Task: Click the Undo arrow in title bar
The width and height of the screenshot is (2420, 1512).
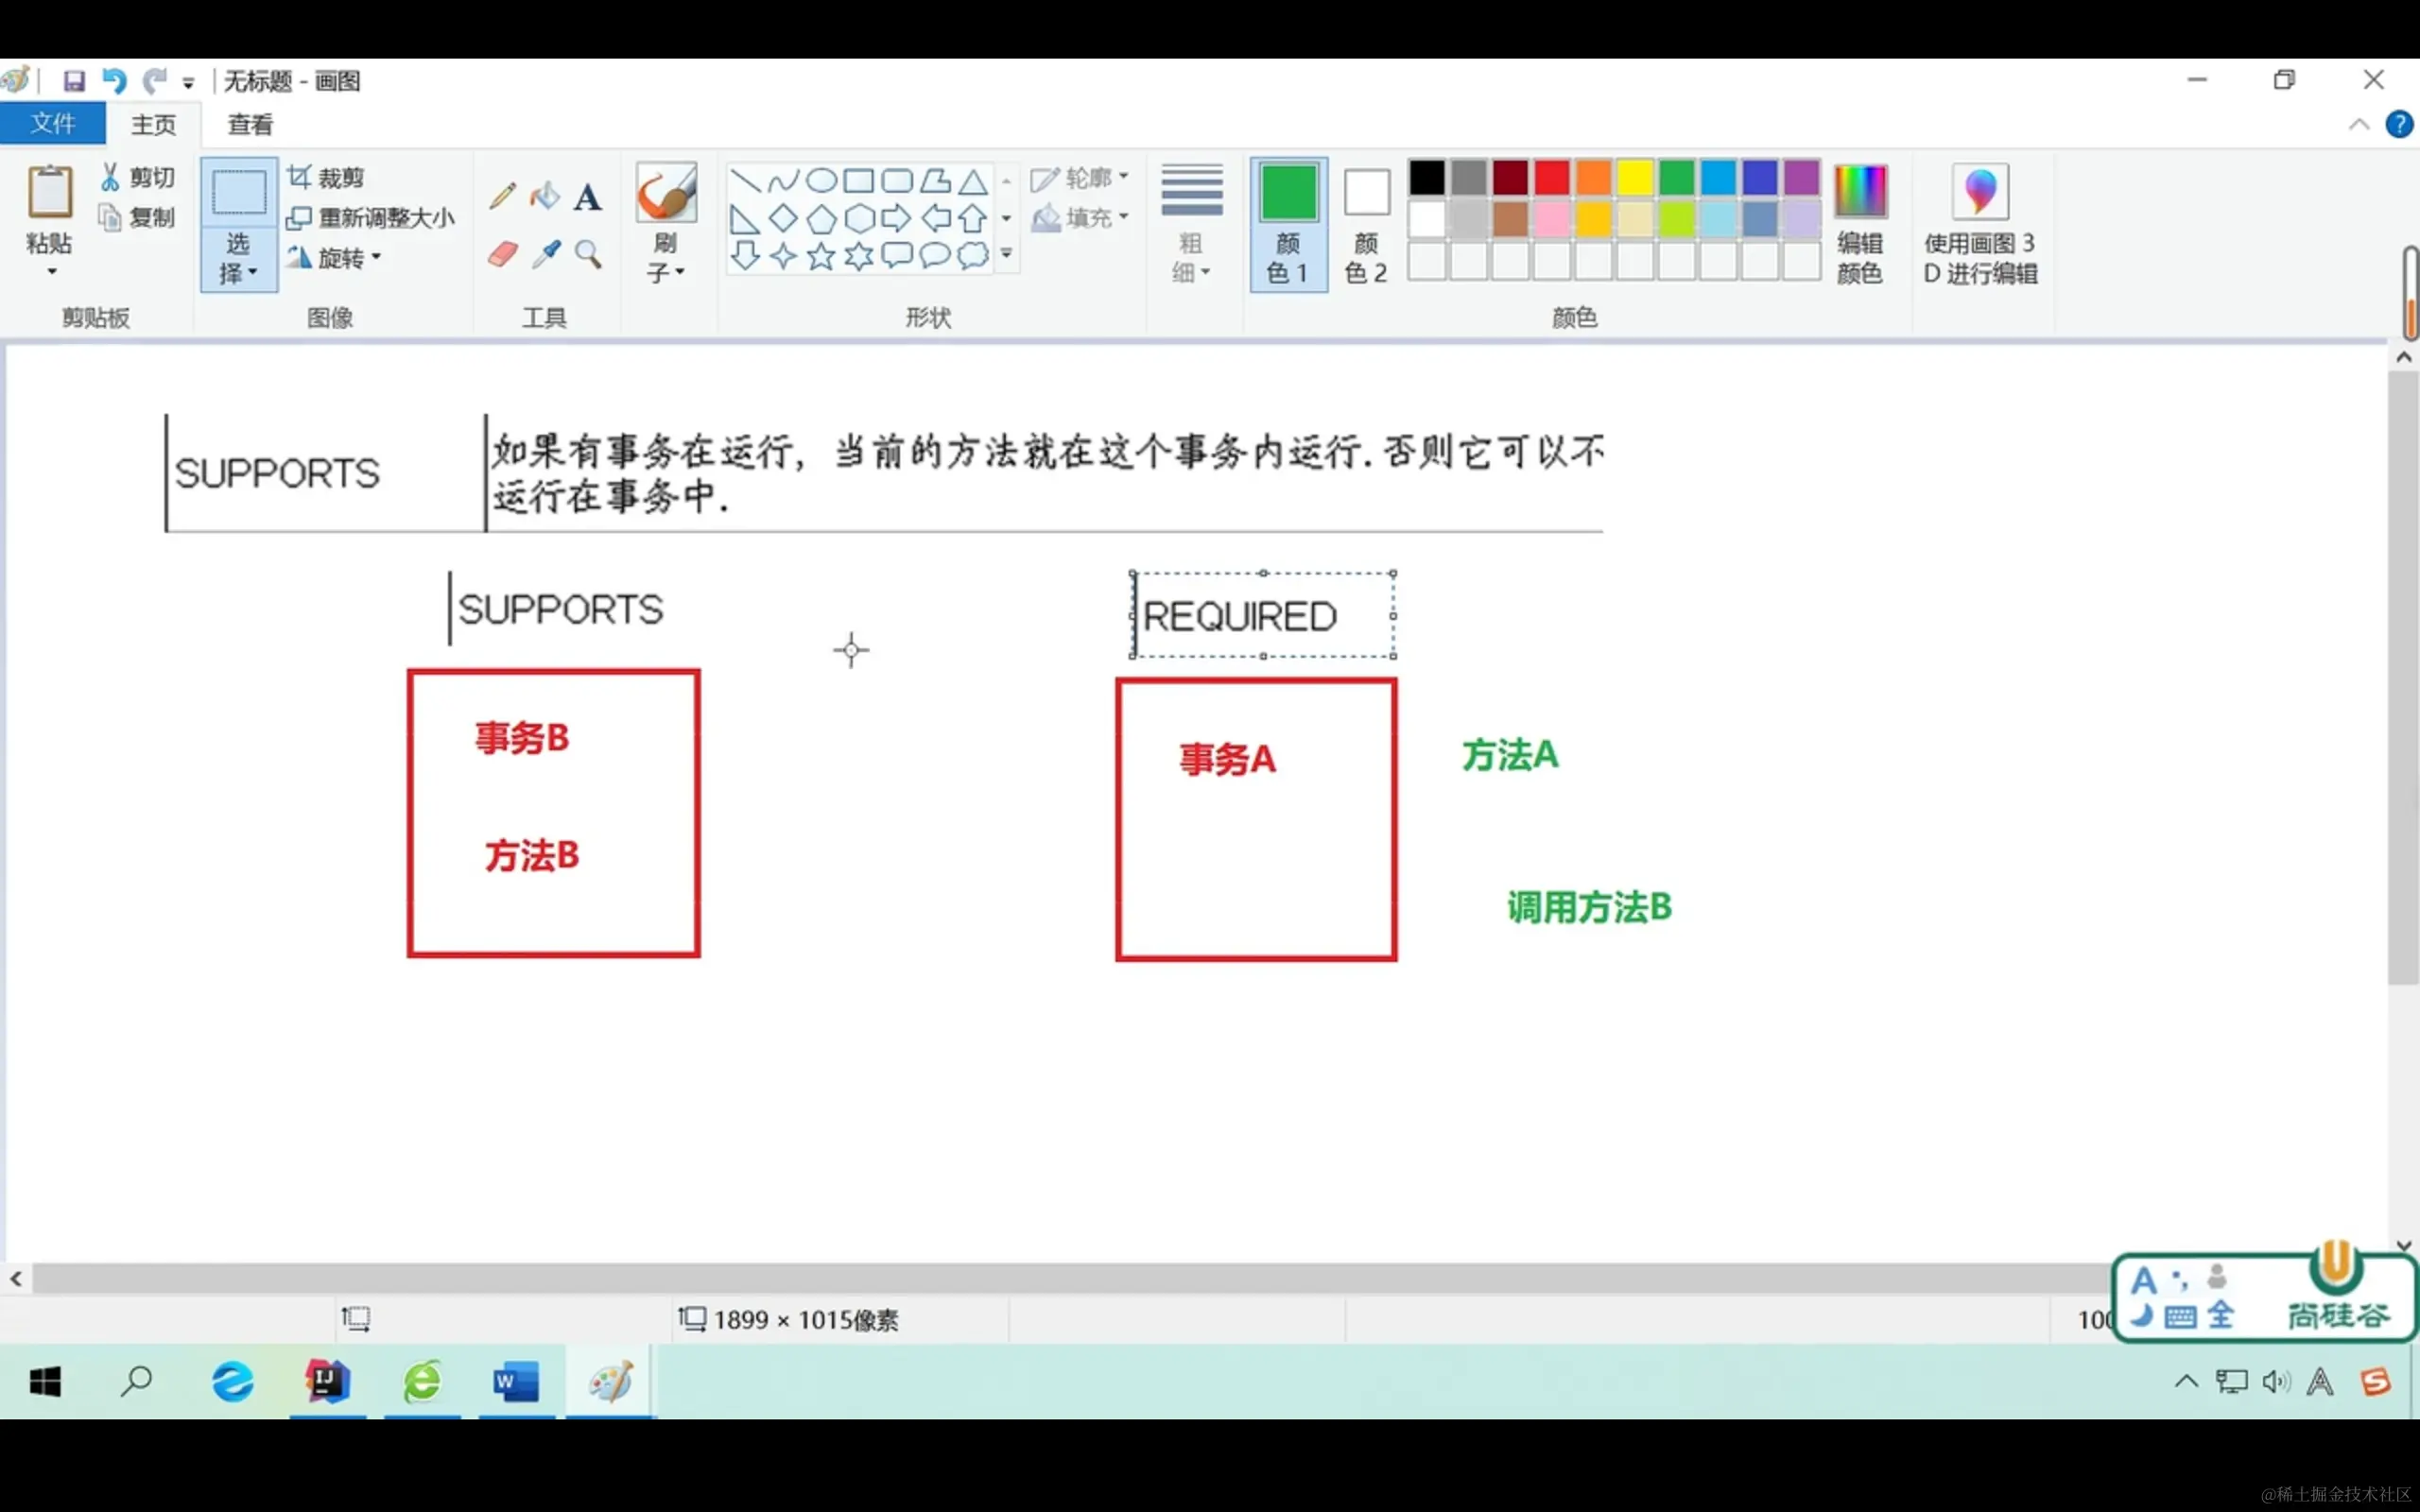Action: point(114,80)
